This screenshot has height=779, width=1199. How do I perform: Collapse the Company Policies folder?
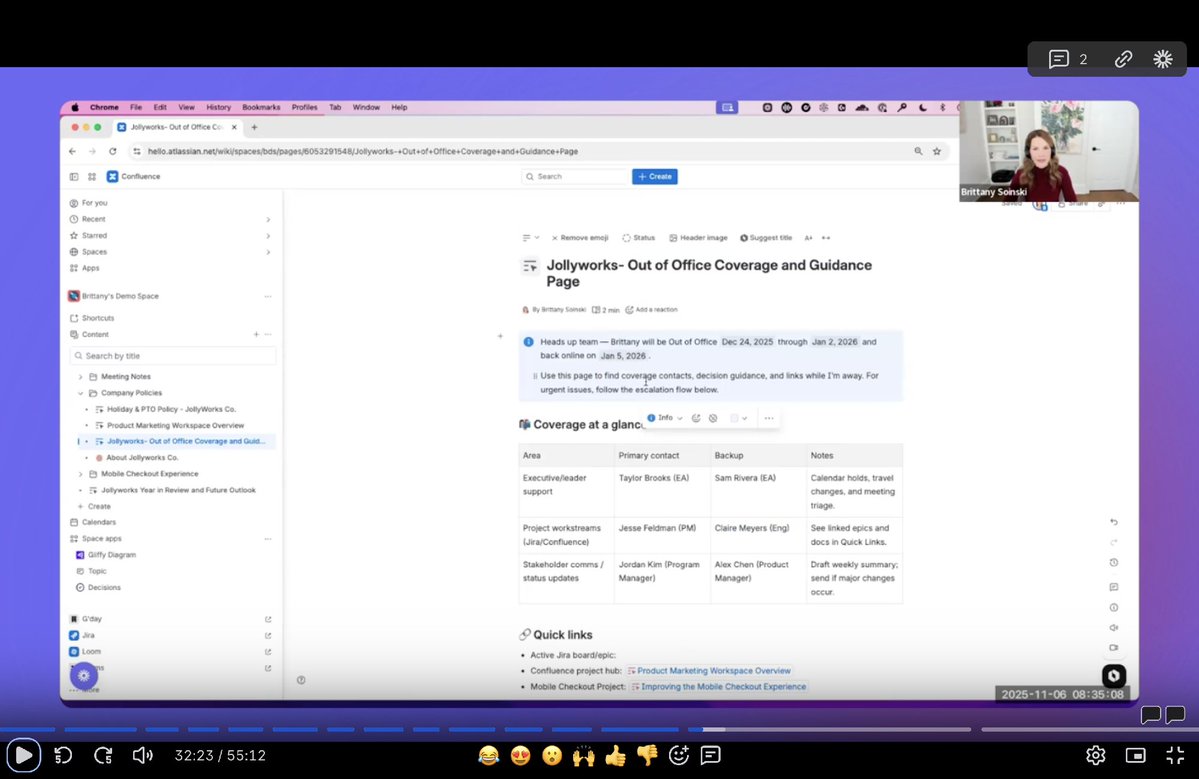pos(80,393)
